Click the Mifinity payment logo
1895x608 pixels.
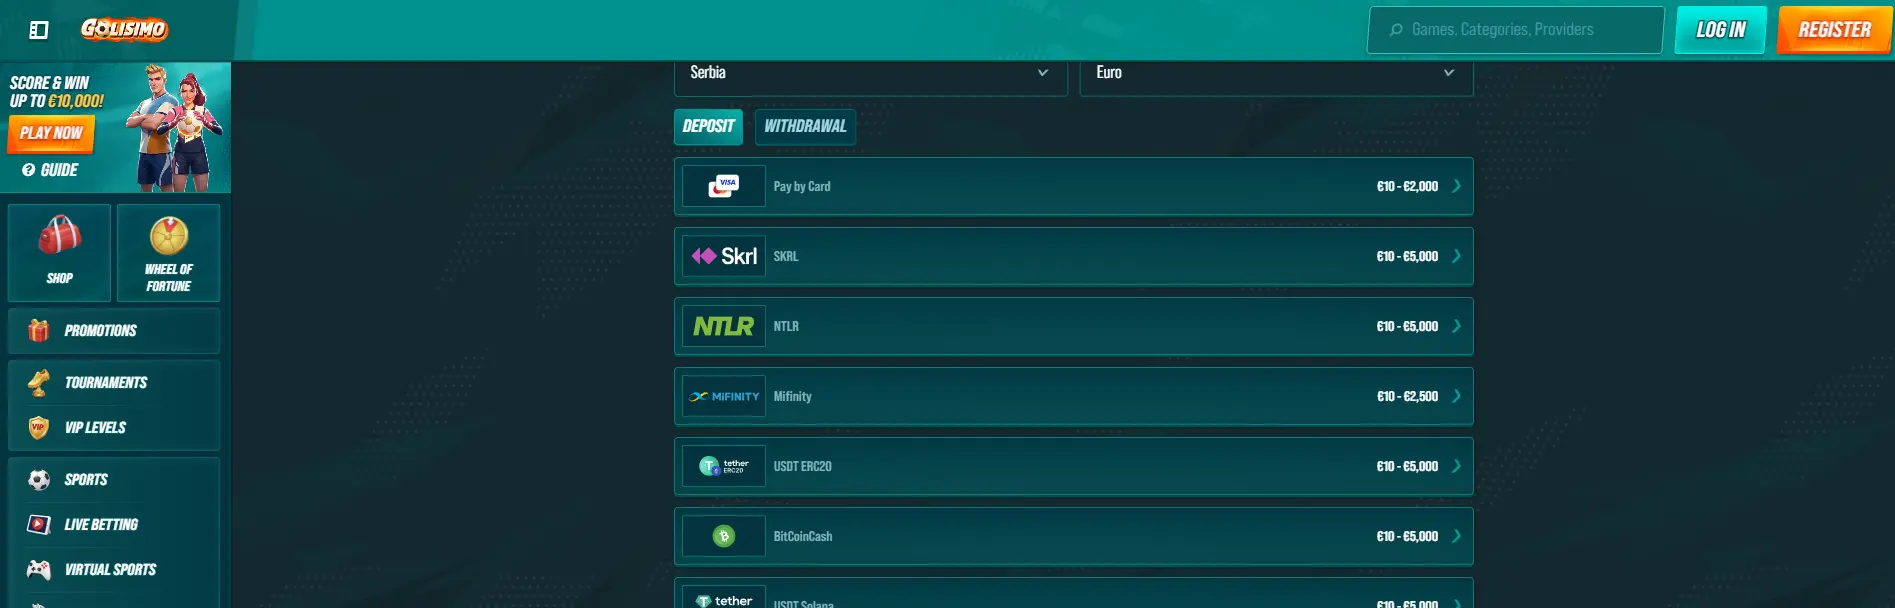724,396
